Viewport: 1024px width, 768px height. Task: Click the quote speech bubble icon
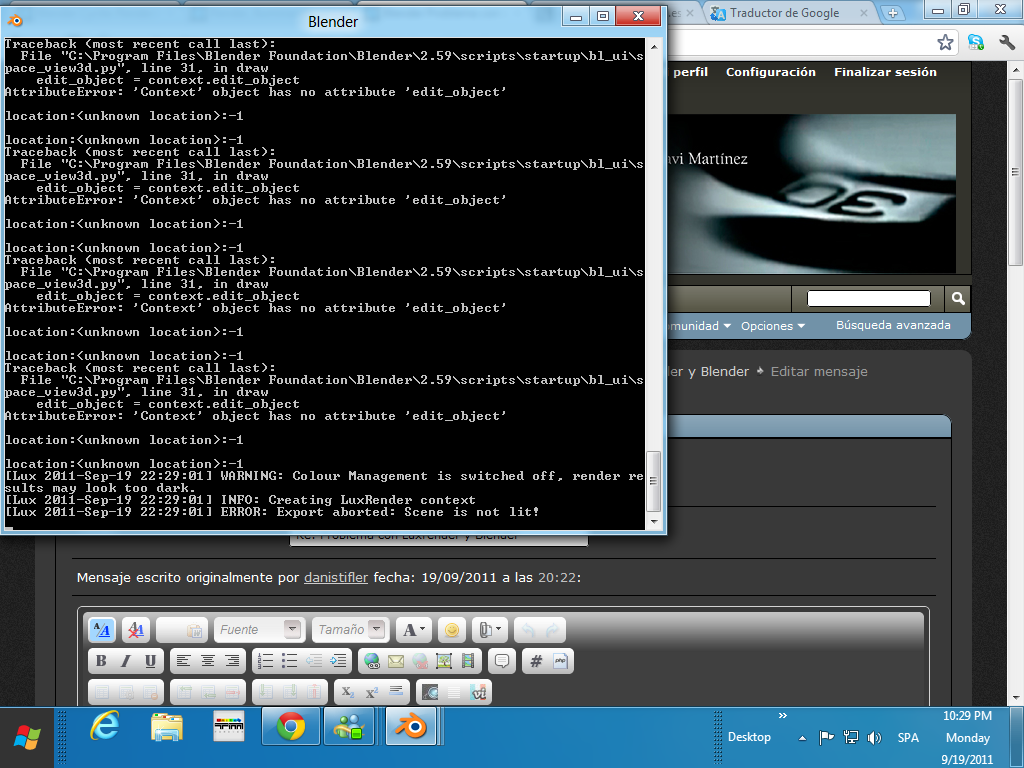coord(502,661)
